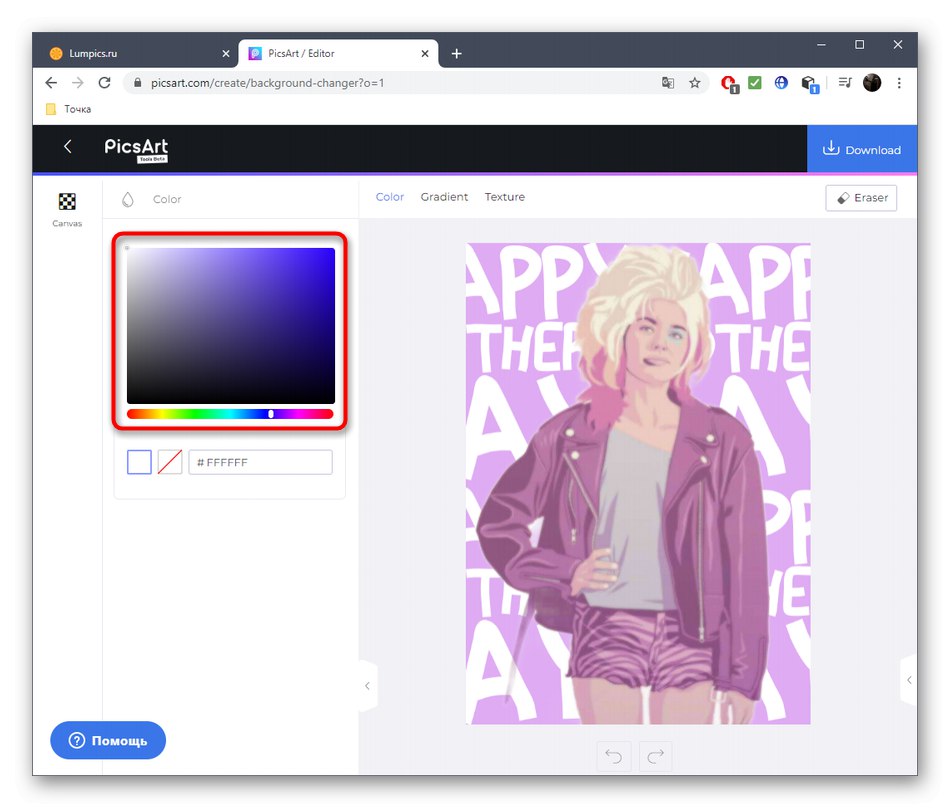The image size is (950, 808).
Task: Expand the right side panel chevron
Action: point(909,680)
